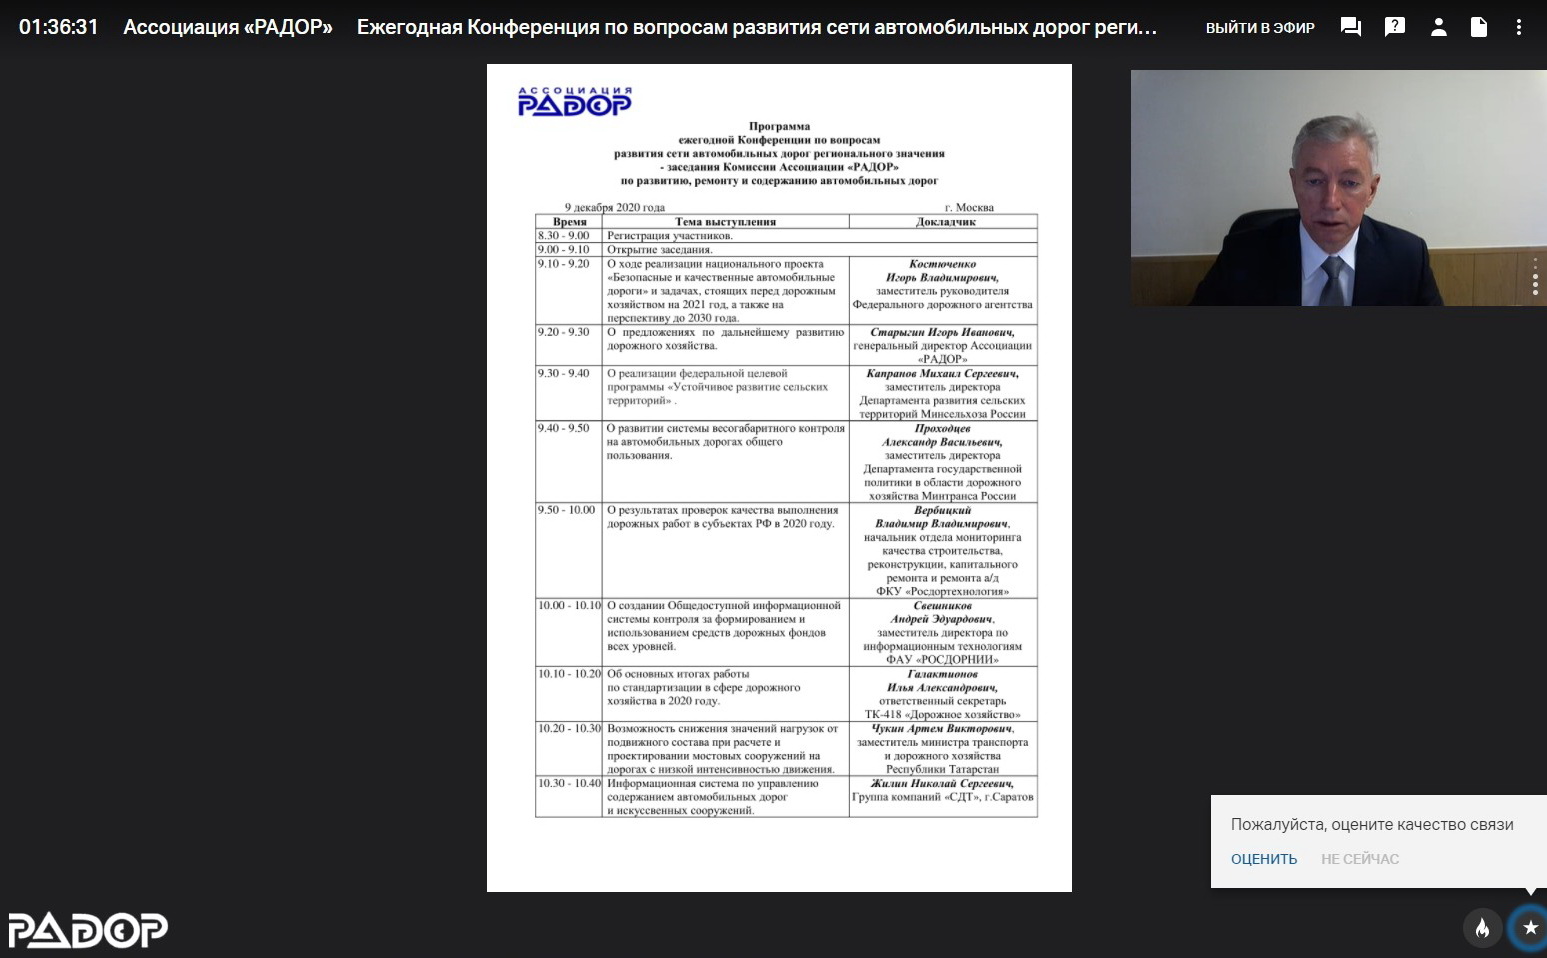
Task: Open the chat messages panel
Action: click(1350, 28)
